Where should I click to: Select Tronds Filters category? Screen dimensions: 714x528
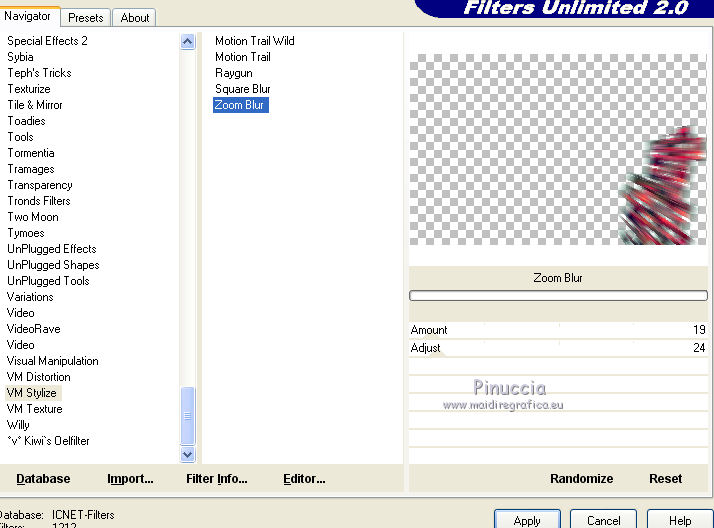click(x=39, y=201)
